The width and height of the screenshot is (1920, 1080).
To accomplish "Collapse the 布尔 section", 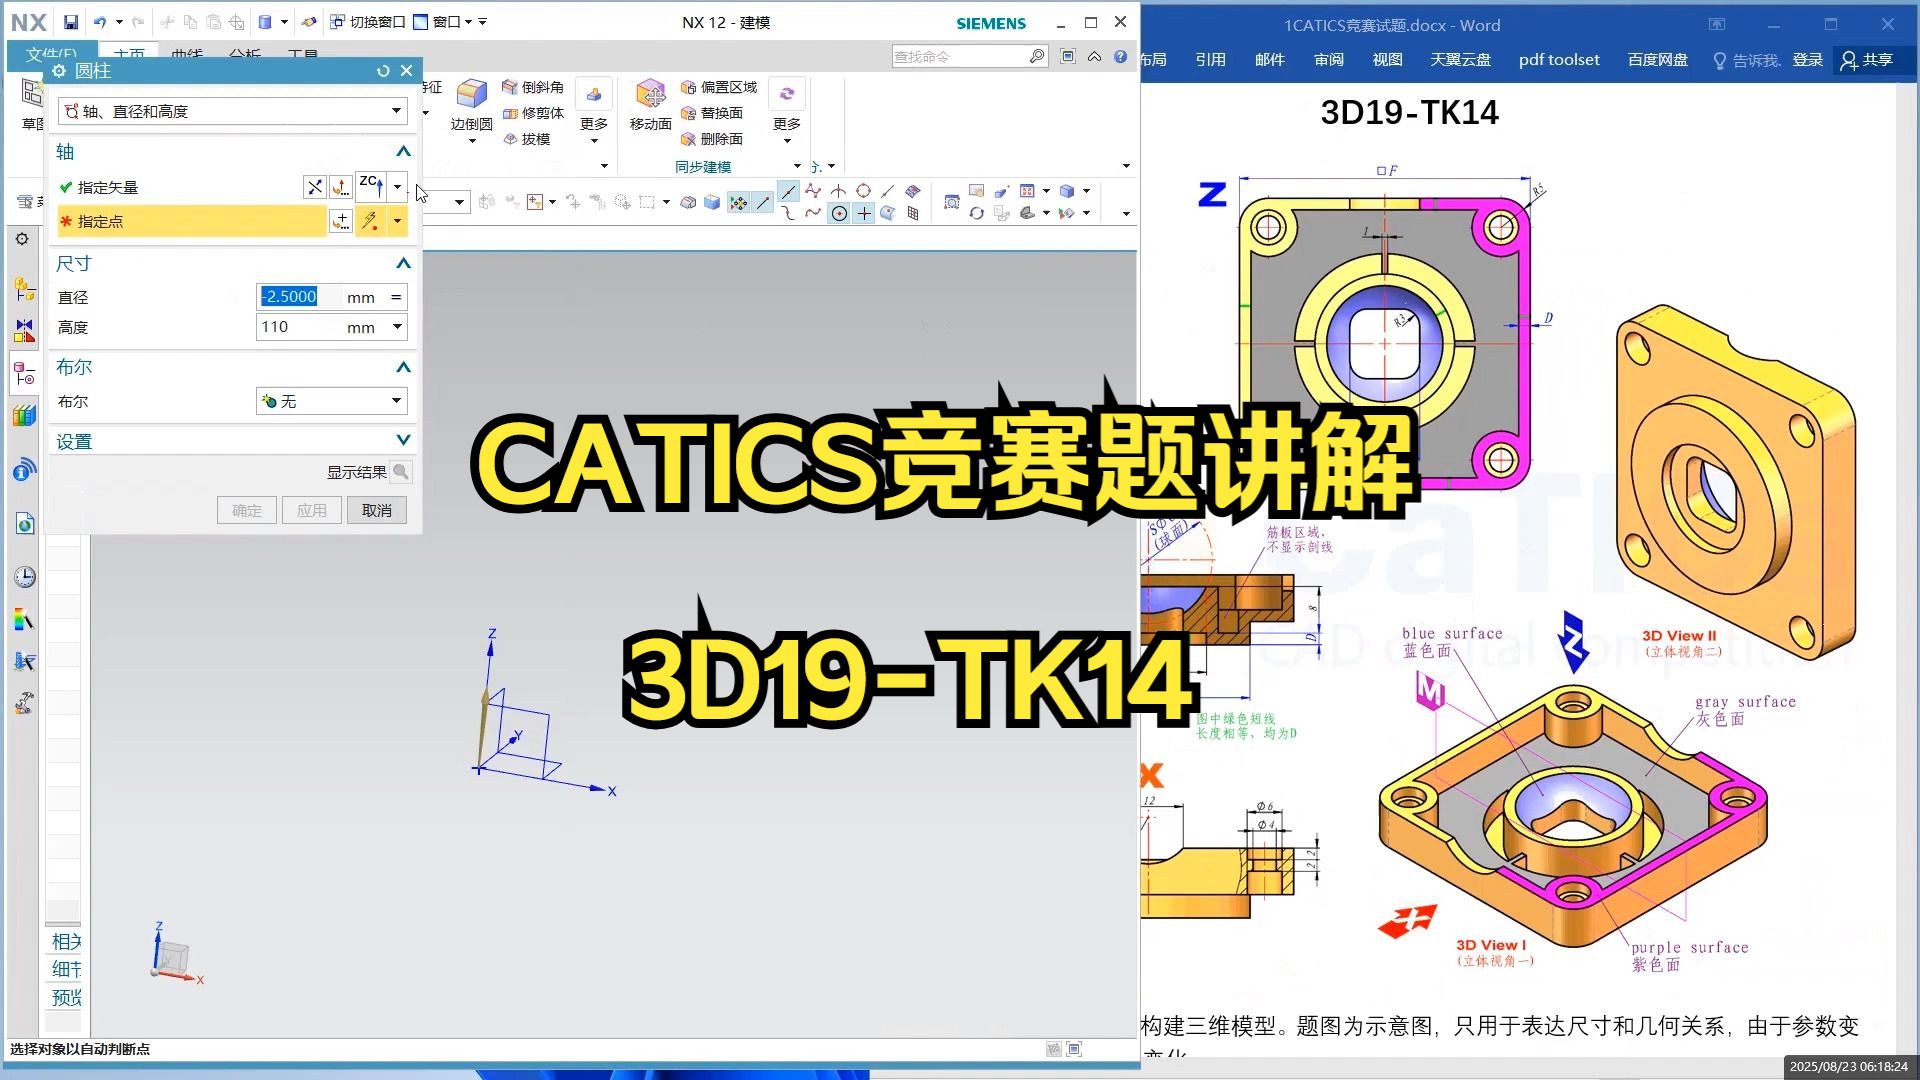I will [x=403, y=368].
